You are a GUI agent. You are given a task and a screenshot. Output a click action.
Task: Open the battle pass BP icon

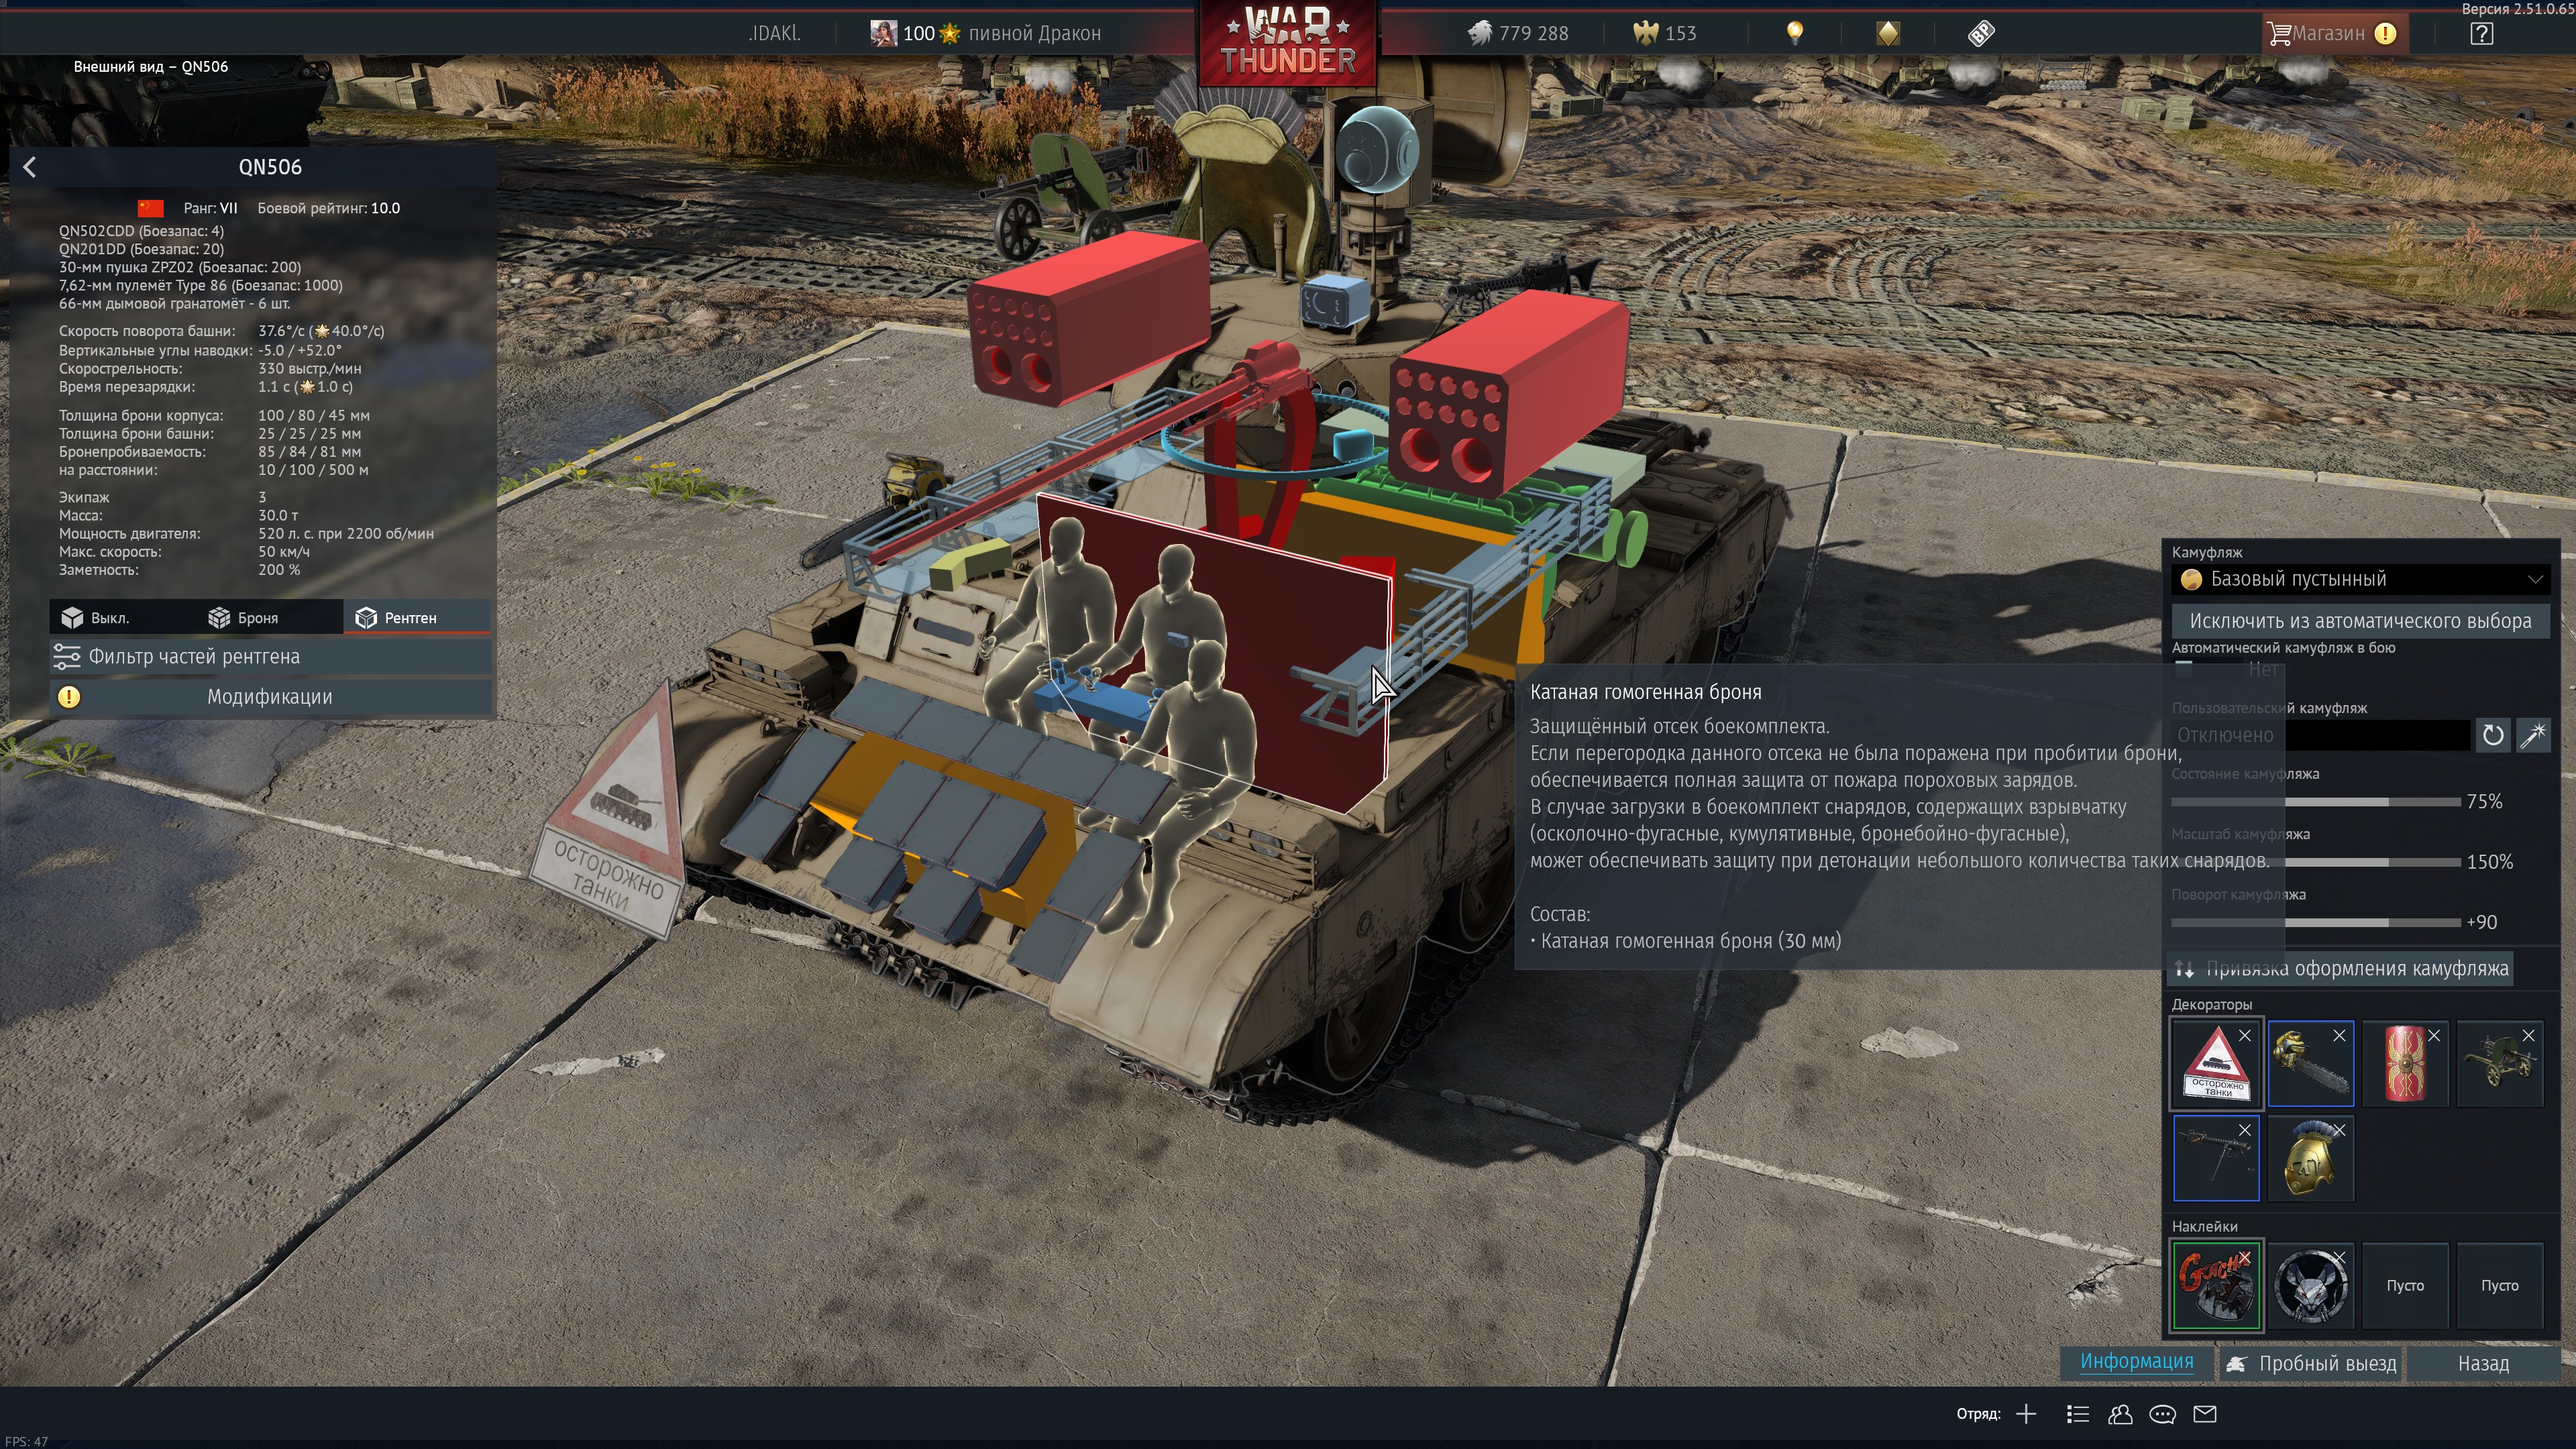coord(1980,33)
